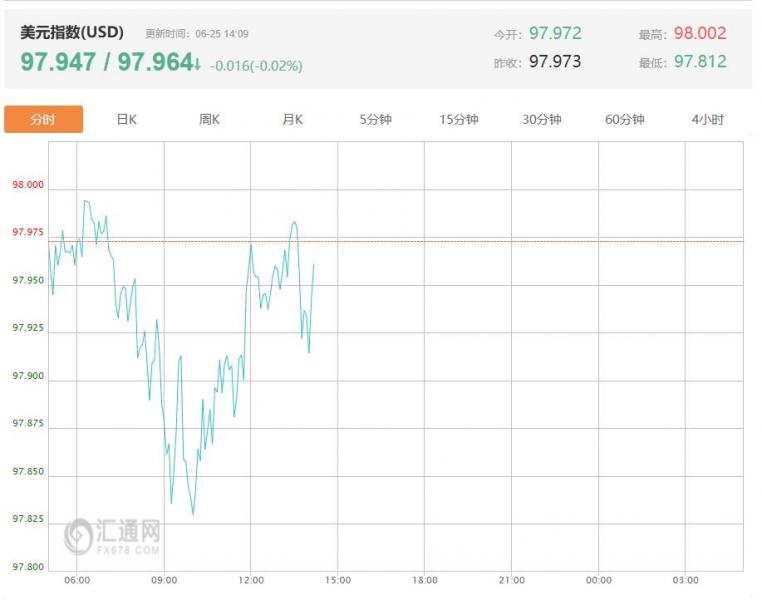Screen dimensions: 762x600
Task: Switch to the 日K chart tab
Action: pos(127,120)
